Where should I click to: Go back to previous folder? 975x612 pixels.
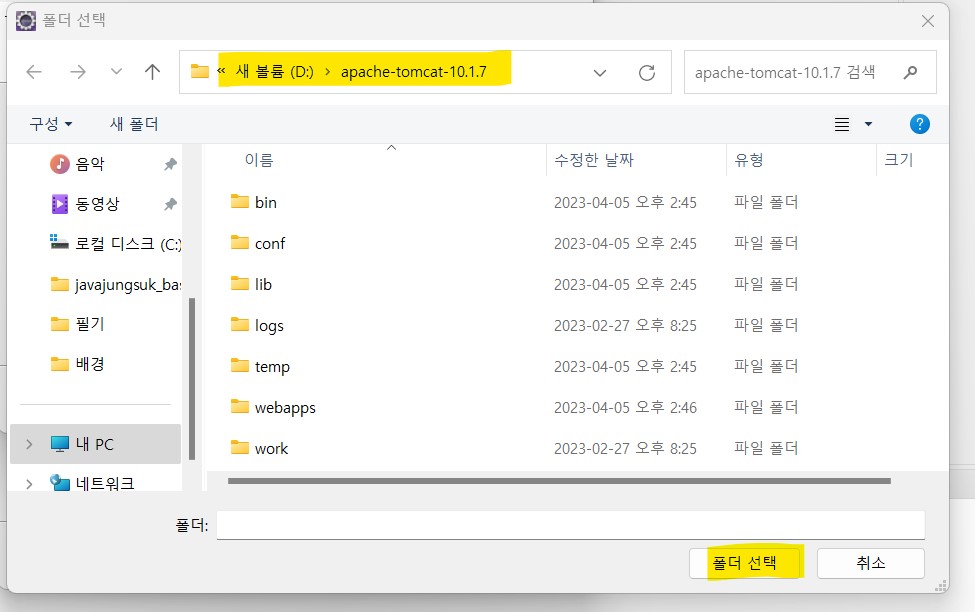[34, 72]
